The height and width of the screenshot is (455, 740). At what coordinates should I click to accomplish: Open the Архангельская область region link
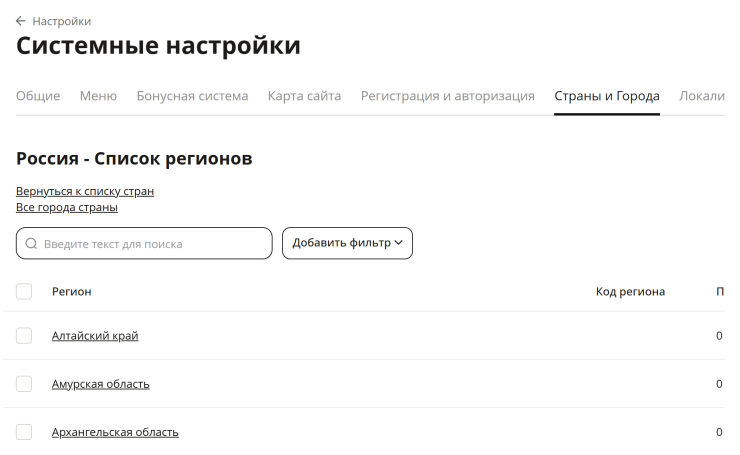click(x=115, y=432)
